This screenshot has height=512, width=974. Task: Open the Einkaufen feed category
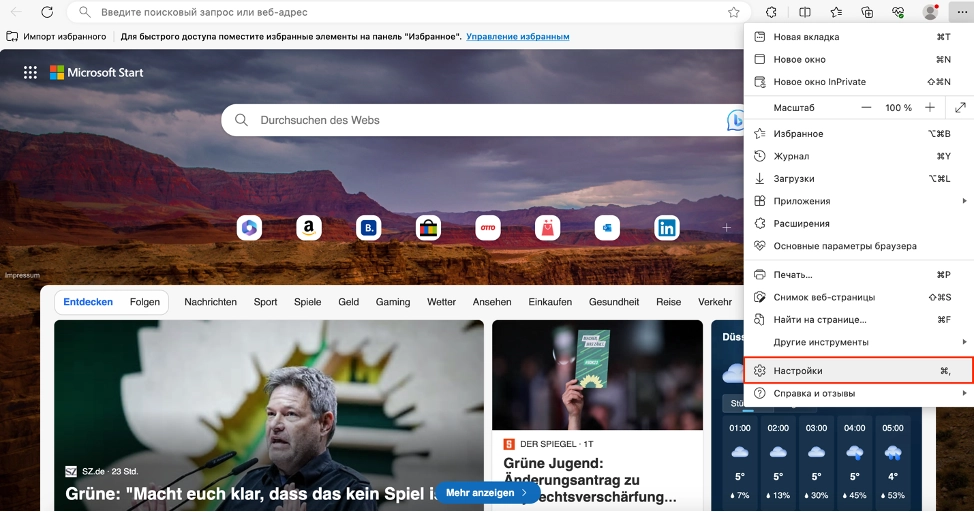[550, 302]
